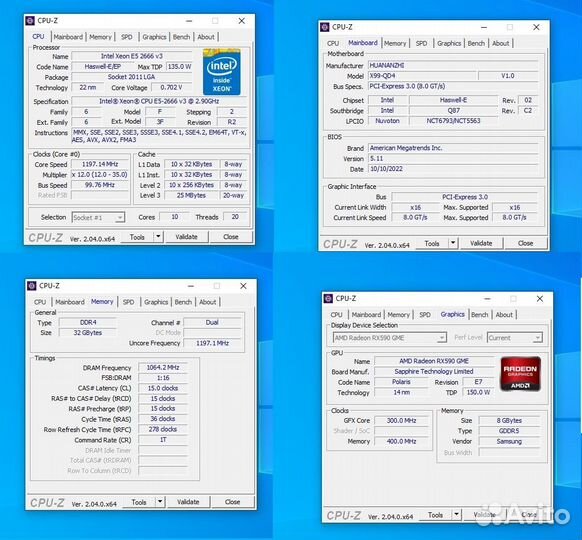582x540 pixels.
Task: Click Close button in the CPU window
Action: (x=231, y=237)
